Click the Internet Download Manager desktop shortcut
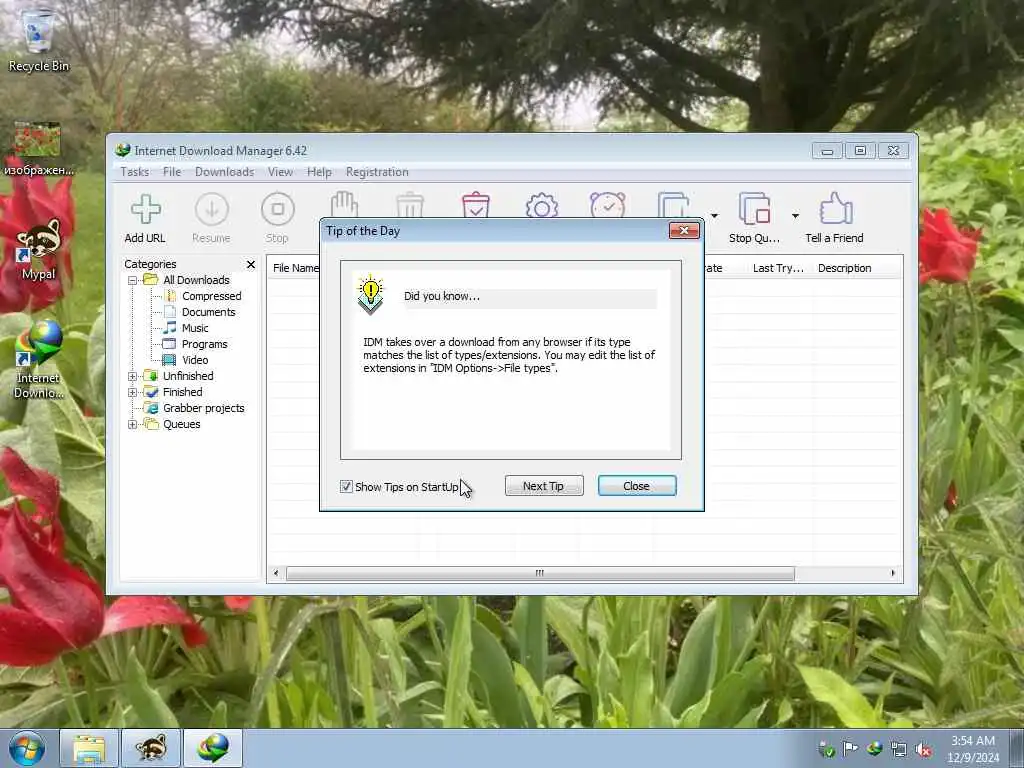This screenshot has width=1024, height=768. point(38,359)
